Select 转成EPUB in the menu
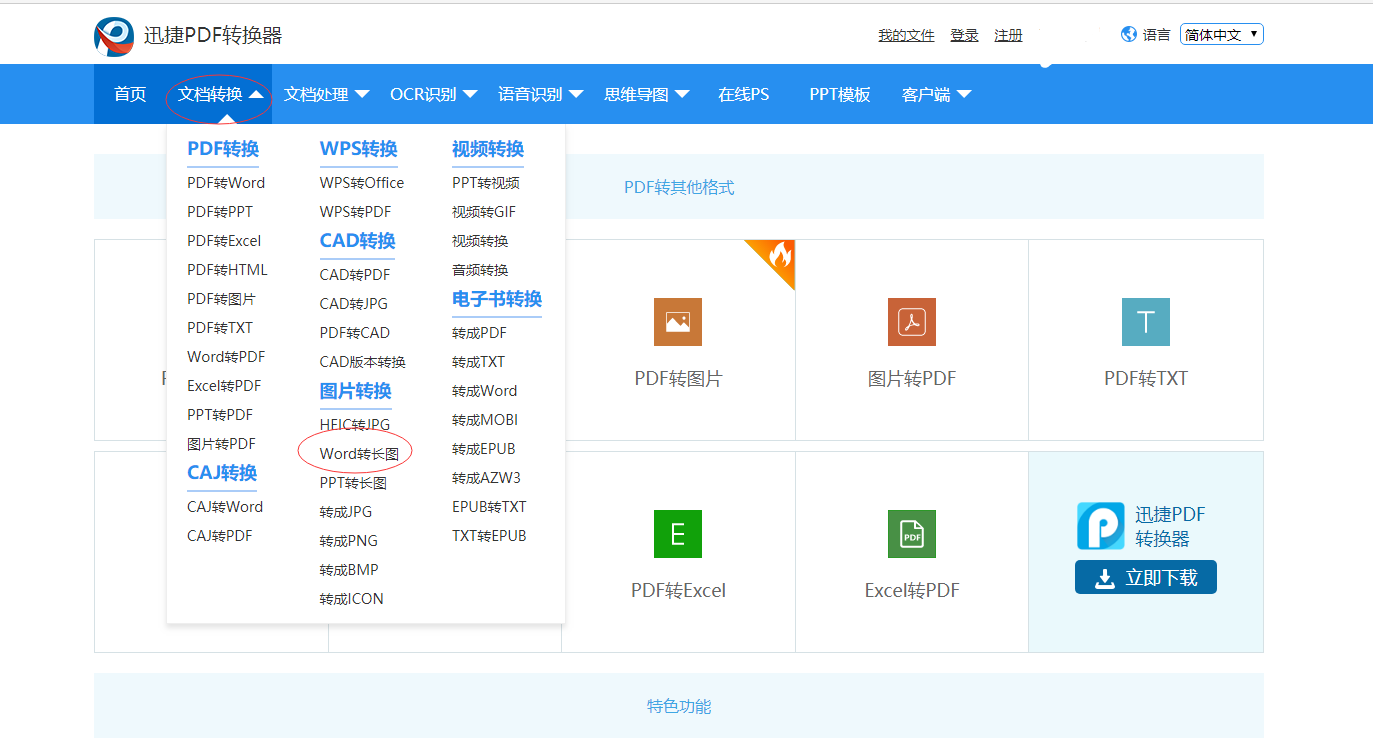The width and height of the screenshot is (1373, 753). pos(484,449)
